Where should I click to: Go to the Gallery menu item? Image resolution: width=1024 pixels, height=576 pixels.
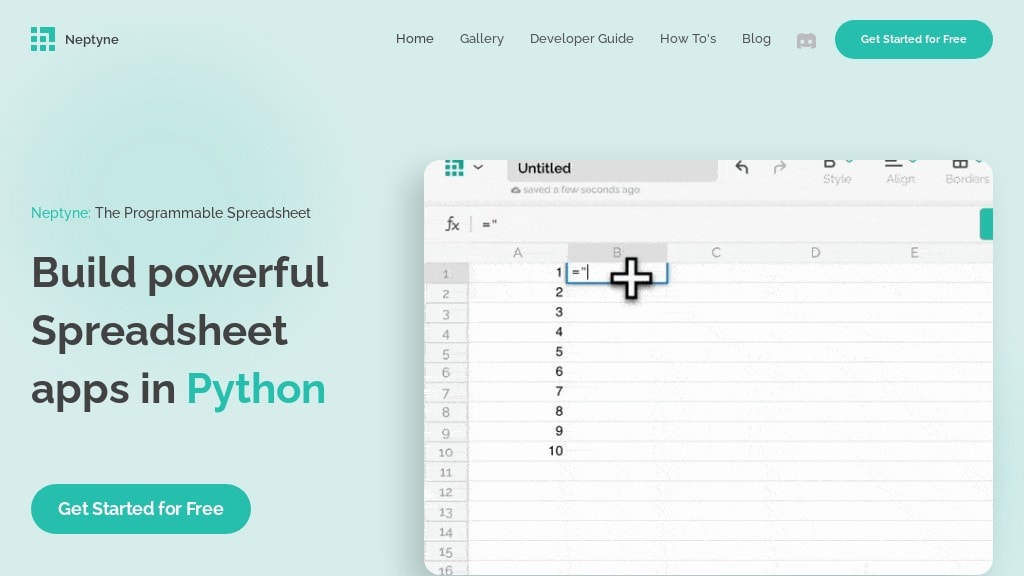click(x=481, y=38)
